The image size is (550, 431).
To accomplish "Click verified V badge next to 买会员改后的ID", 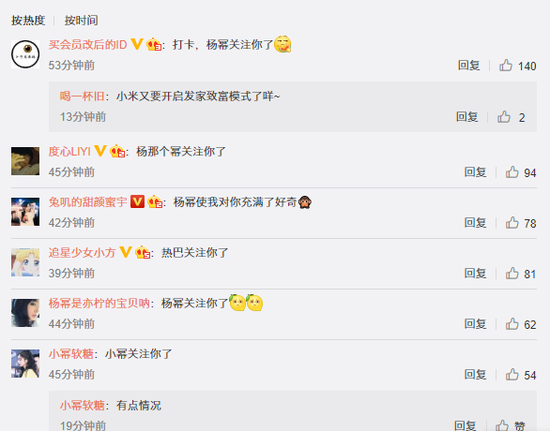I will point(137,44).
